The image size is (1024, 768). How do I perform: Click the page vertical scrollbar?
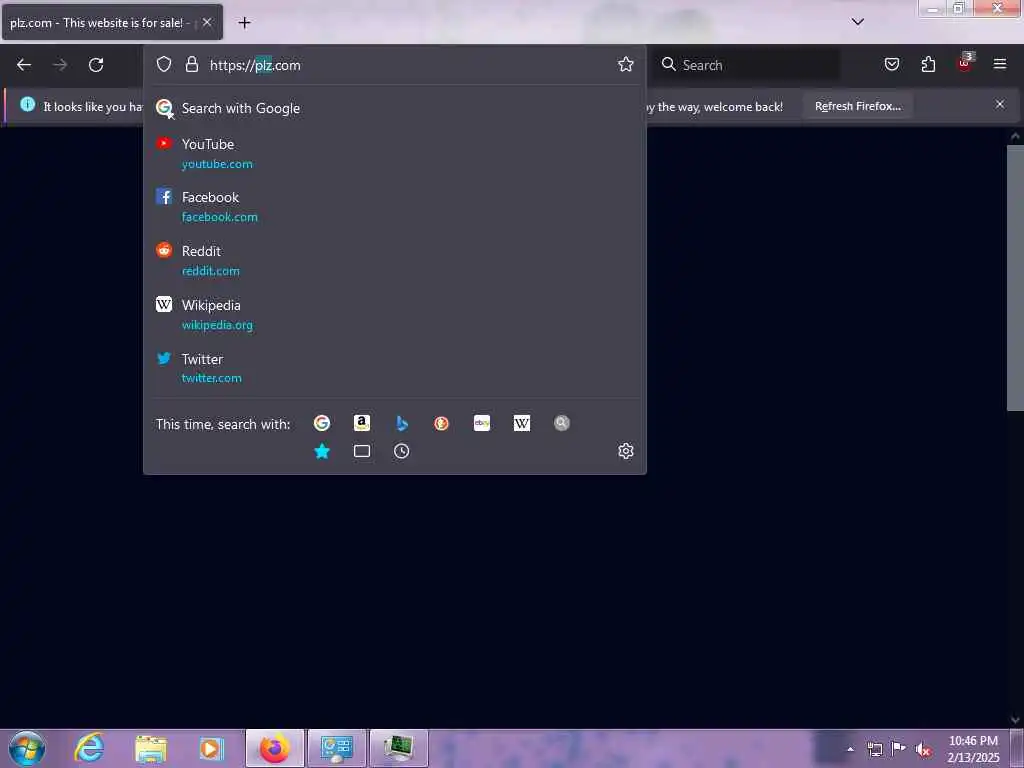click(x=1015, y=278)
